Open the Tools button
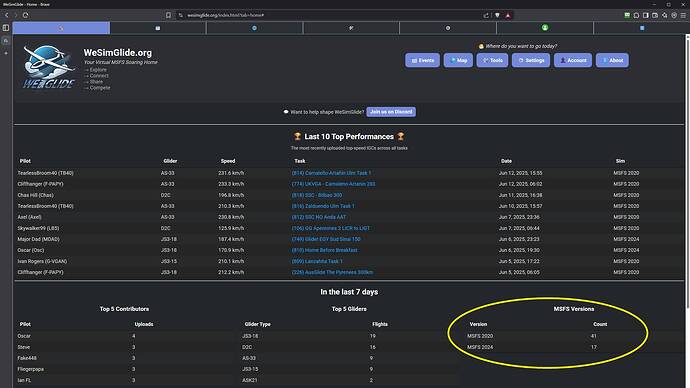 492,60
